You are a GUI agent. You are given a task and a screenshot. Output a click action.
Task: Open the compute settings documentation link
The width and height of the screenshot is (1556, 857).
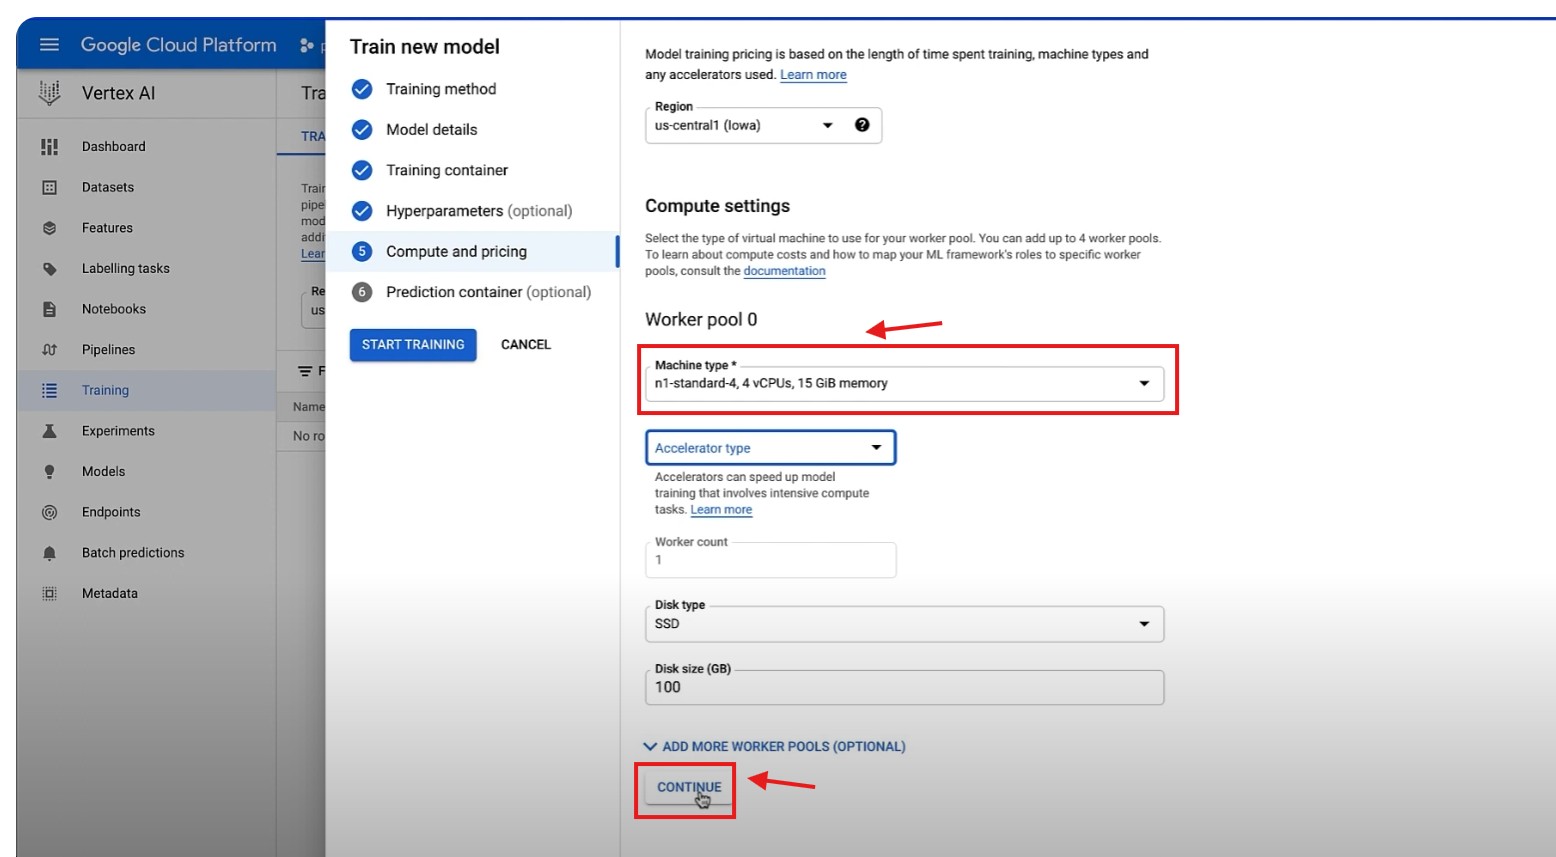[784, 271]
